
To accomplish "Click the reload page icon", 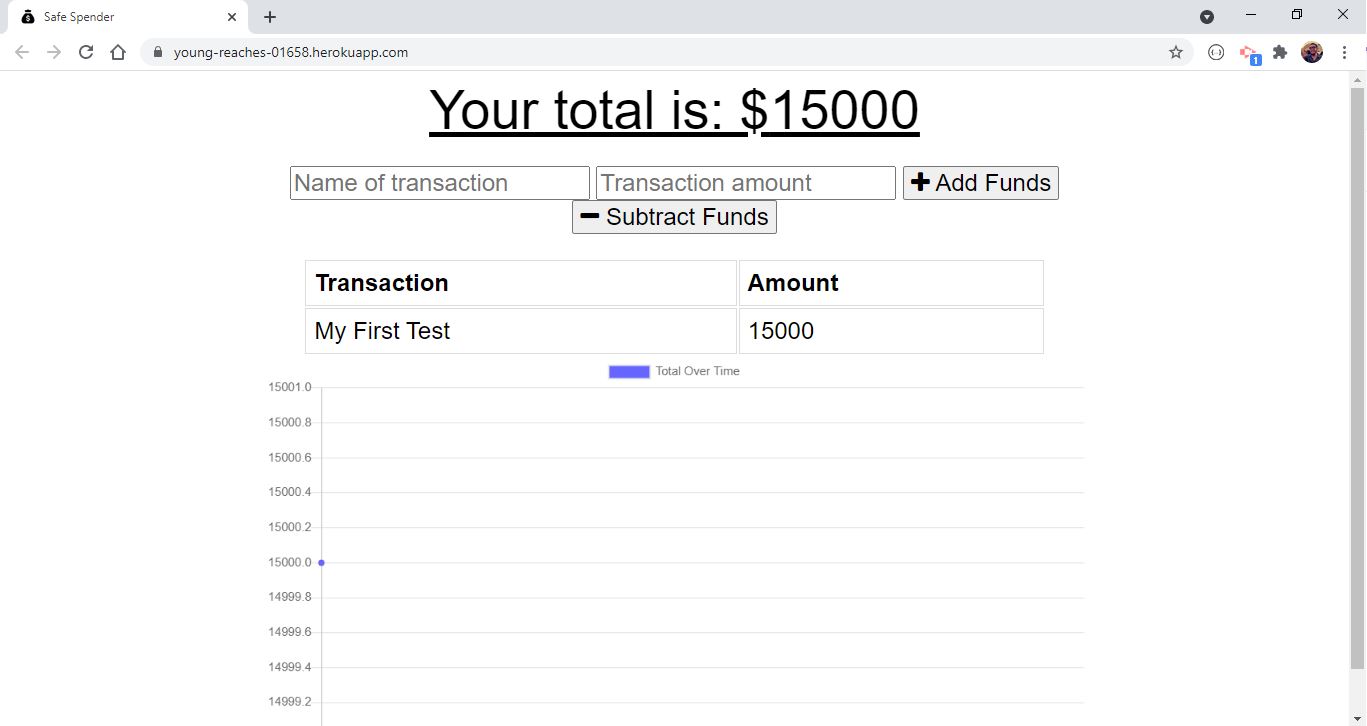I will tap(86, 52).
